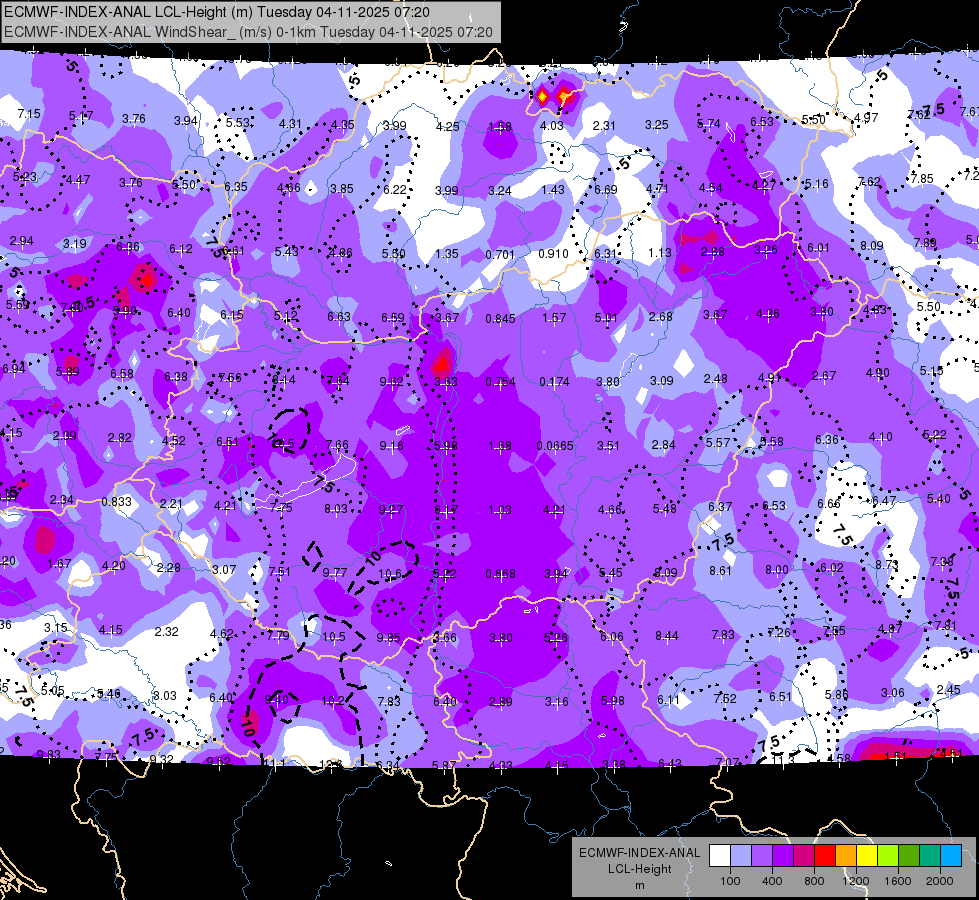Click the 9.40 value in the southwest
Screen dimensions: 979x900
(x=277, y=700)
